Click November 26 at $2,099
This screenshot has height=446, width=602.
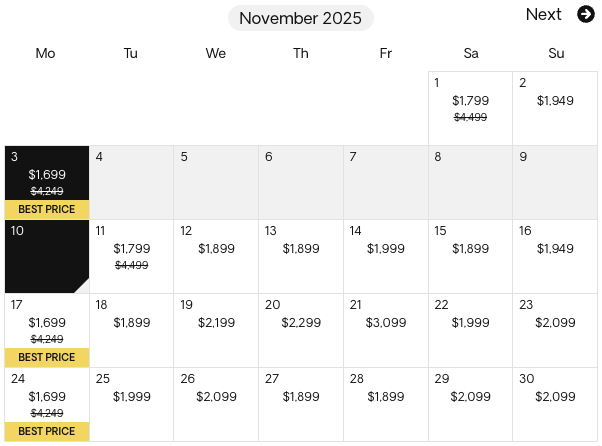[x=216, y=405]
